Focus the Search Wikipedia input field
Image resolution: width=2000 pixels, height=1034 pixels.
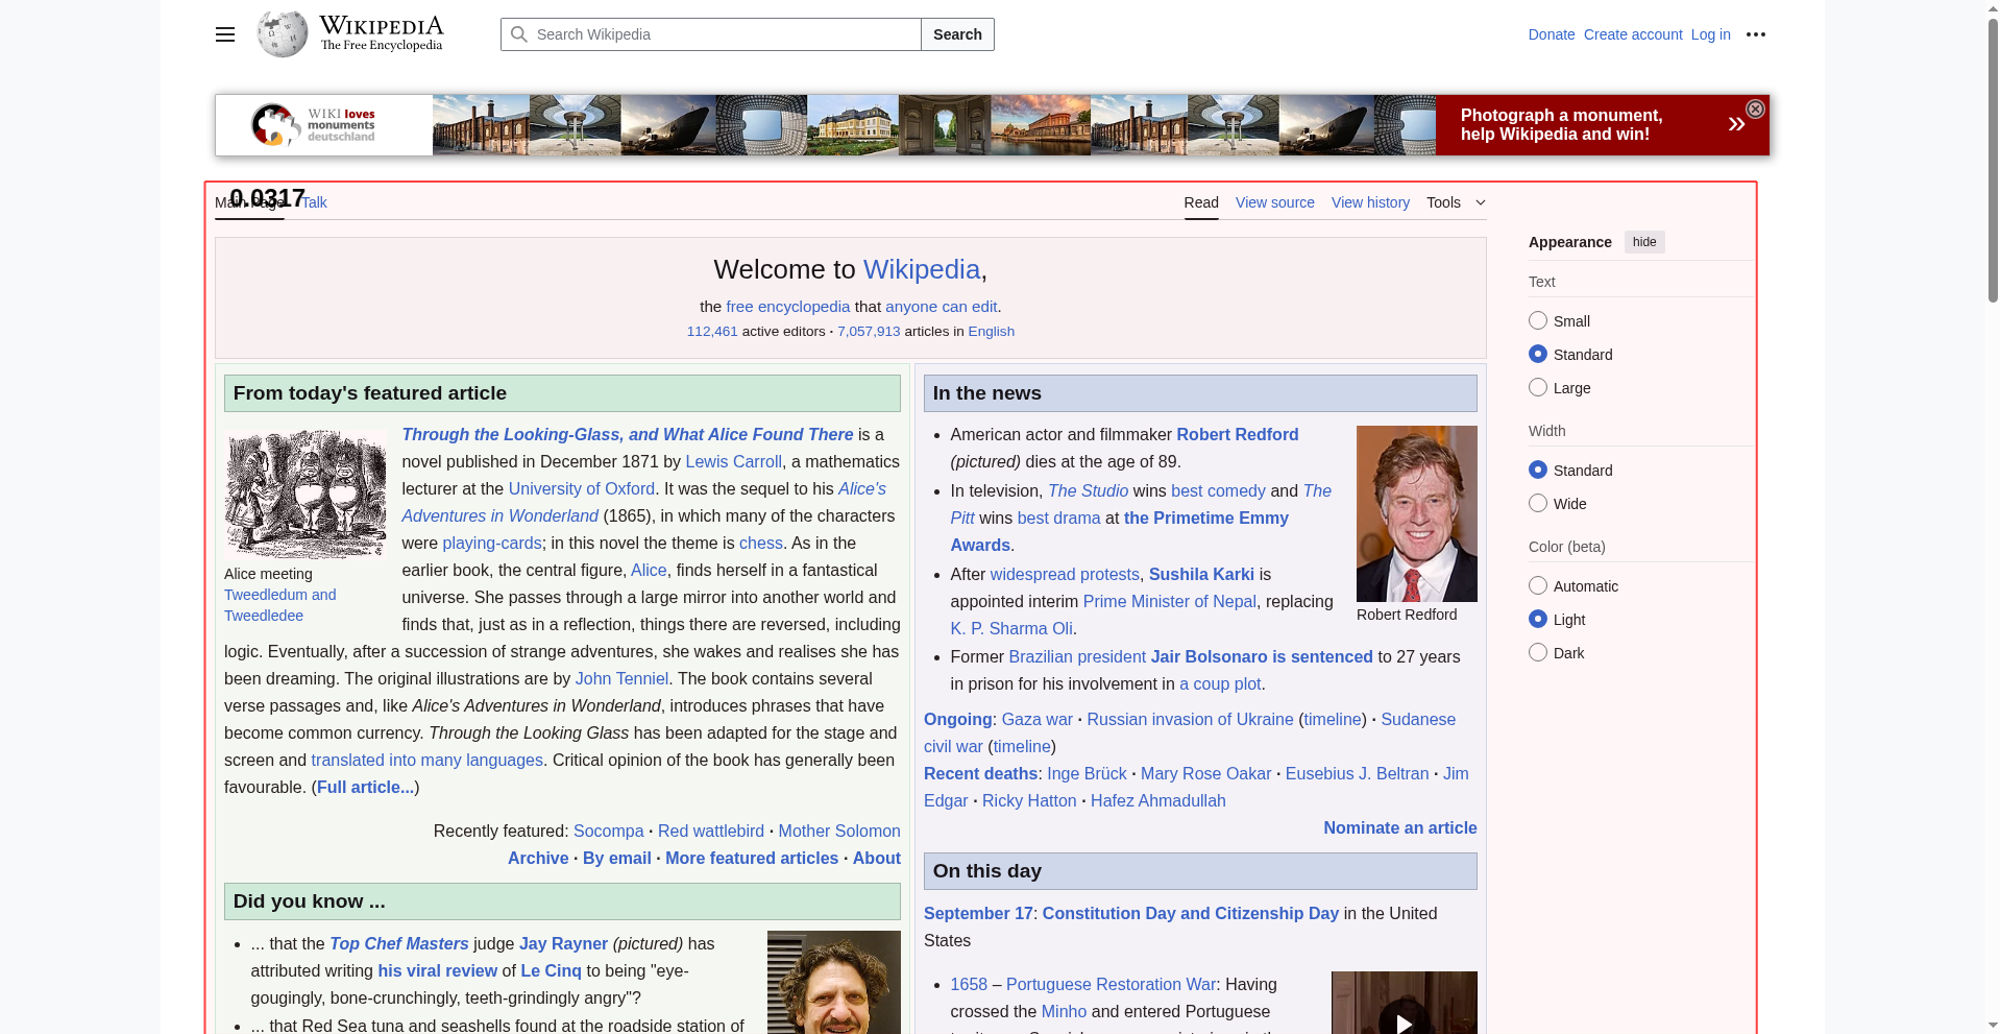[711, 34]
